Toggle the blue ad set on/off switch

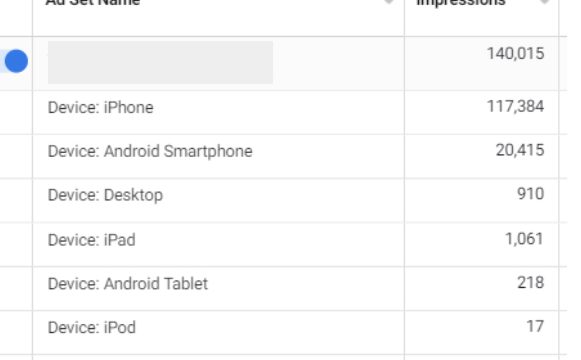point(16,61)
